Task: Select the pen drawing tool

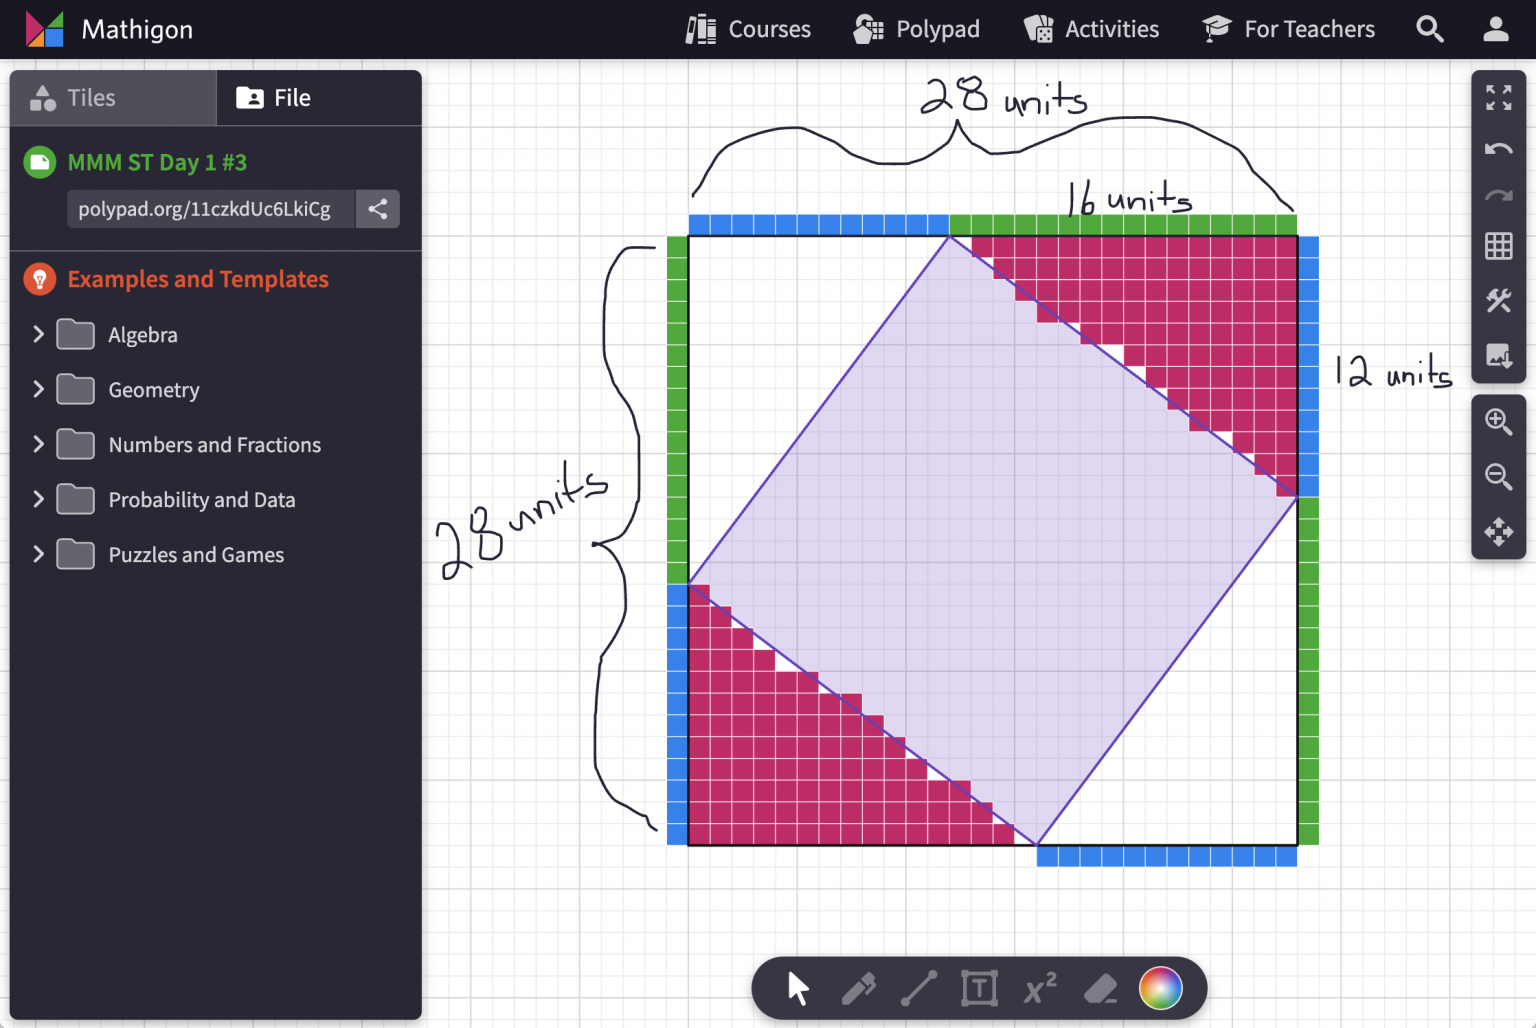Action: [860, 988]
